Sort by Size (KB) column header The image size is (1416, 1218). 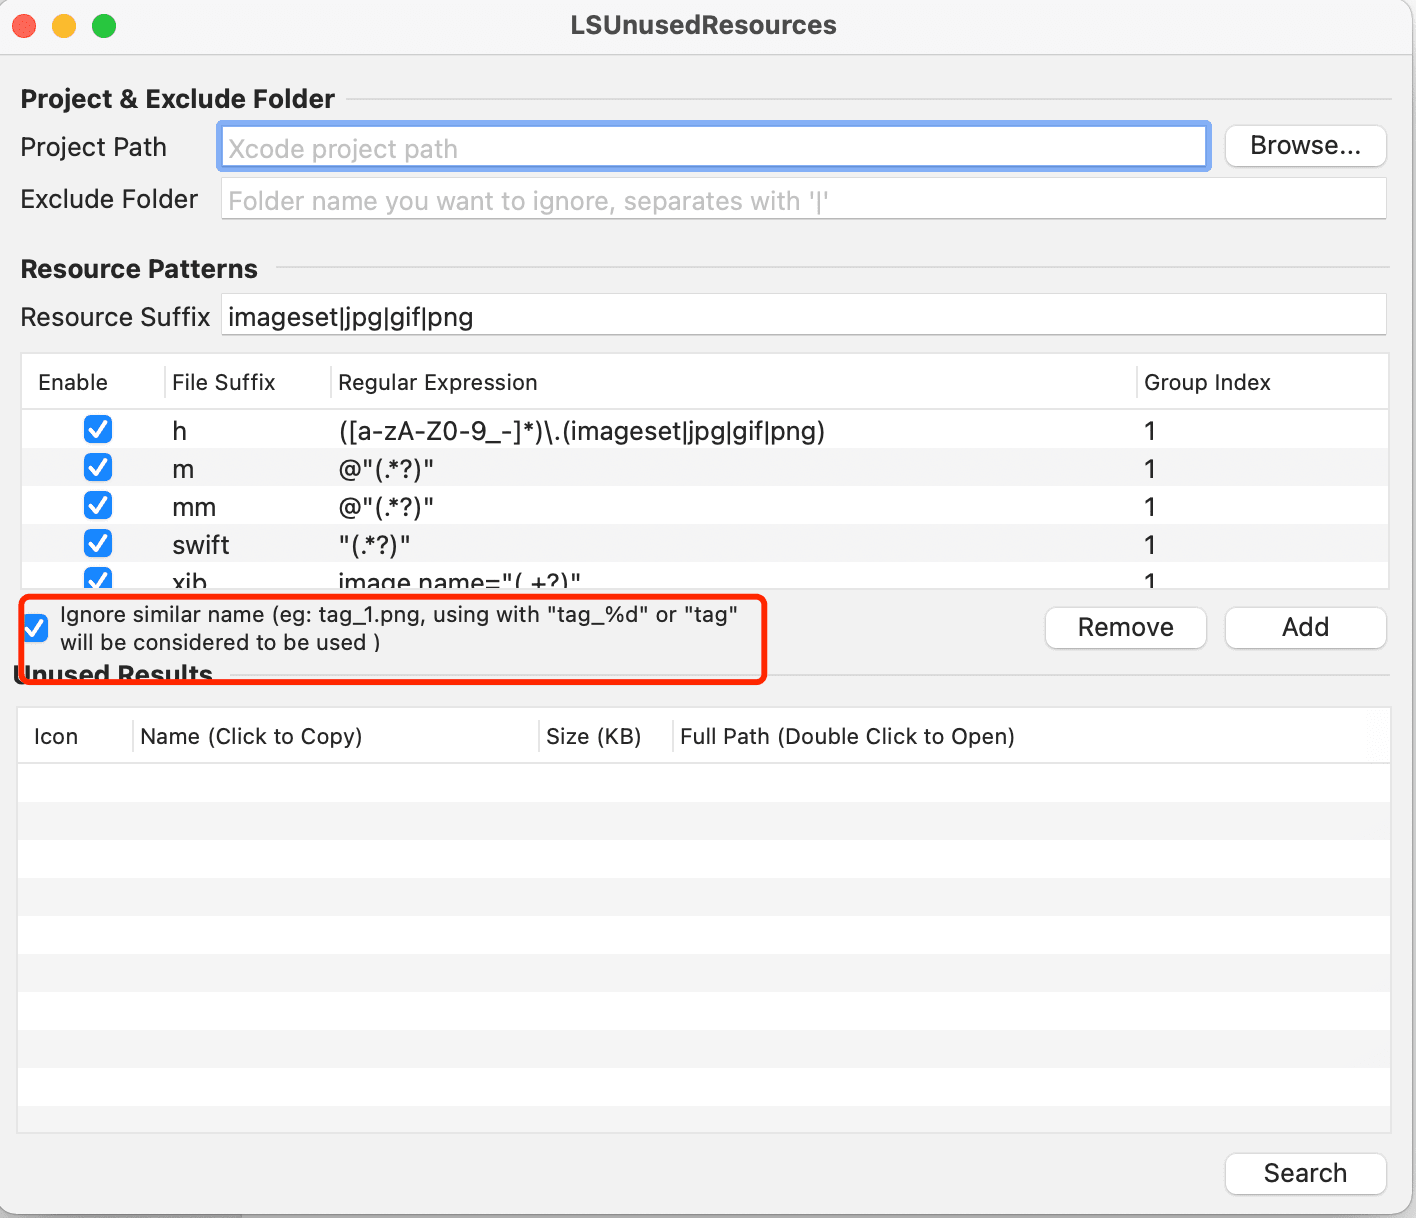pos(593,737)
